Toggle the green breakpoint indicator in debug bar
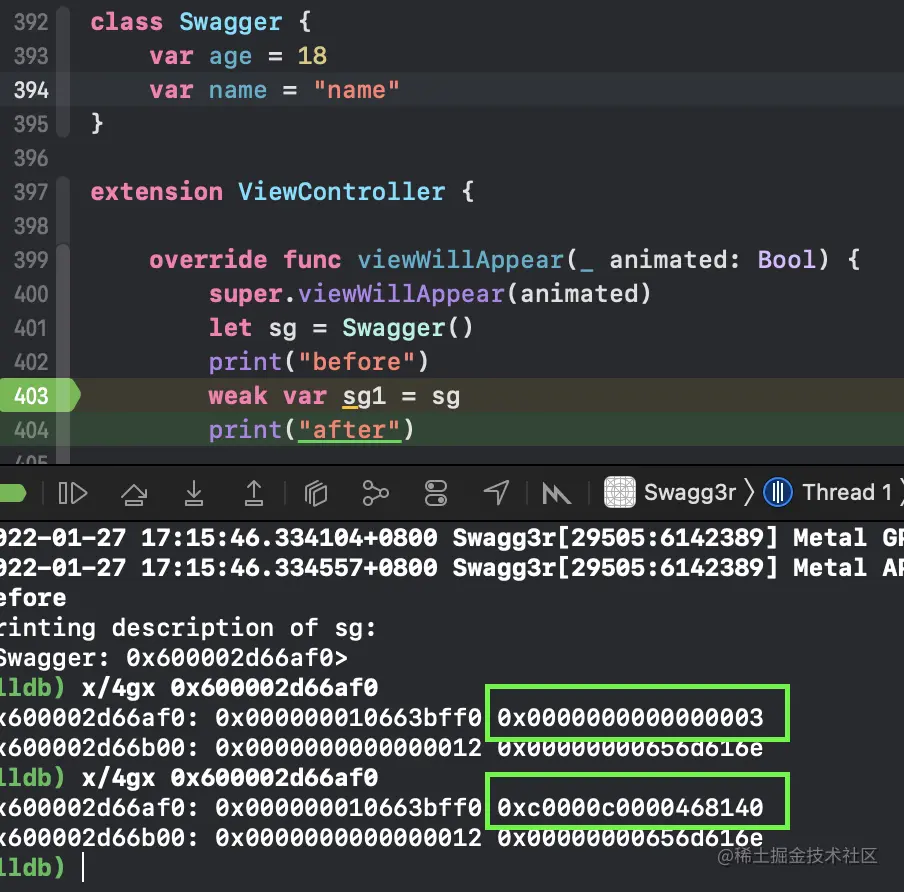This screenshot has width=904, height=892. click(13, 494)
